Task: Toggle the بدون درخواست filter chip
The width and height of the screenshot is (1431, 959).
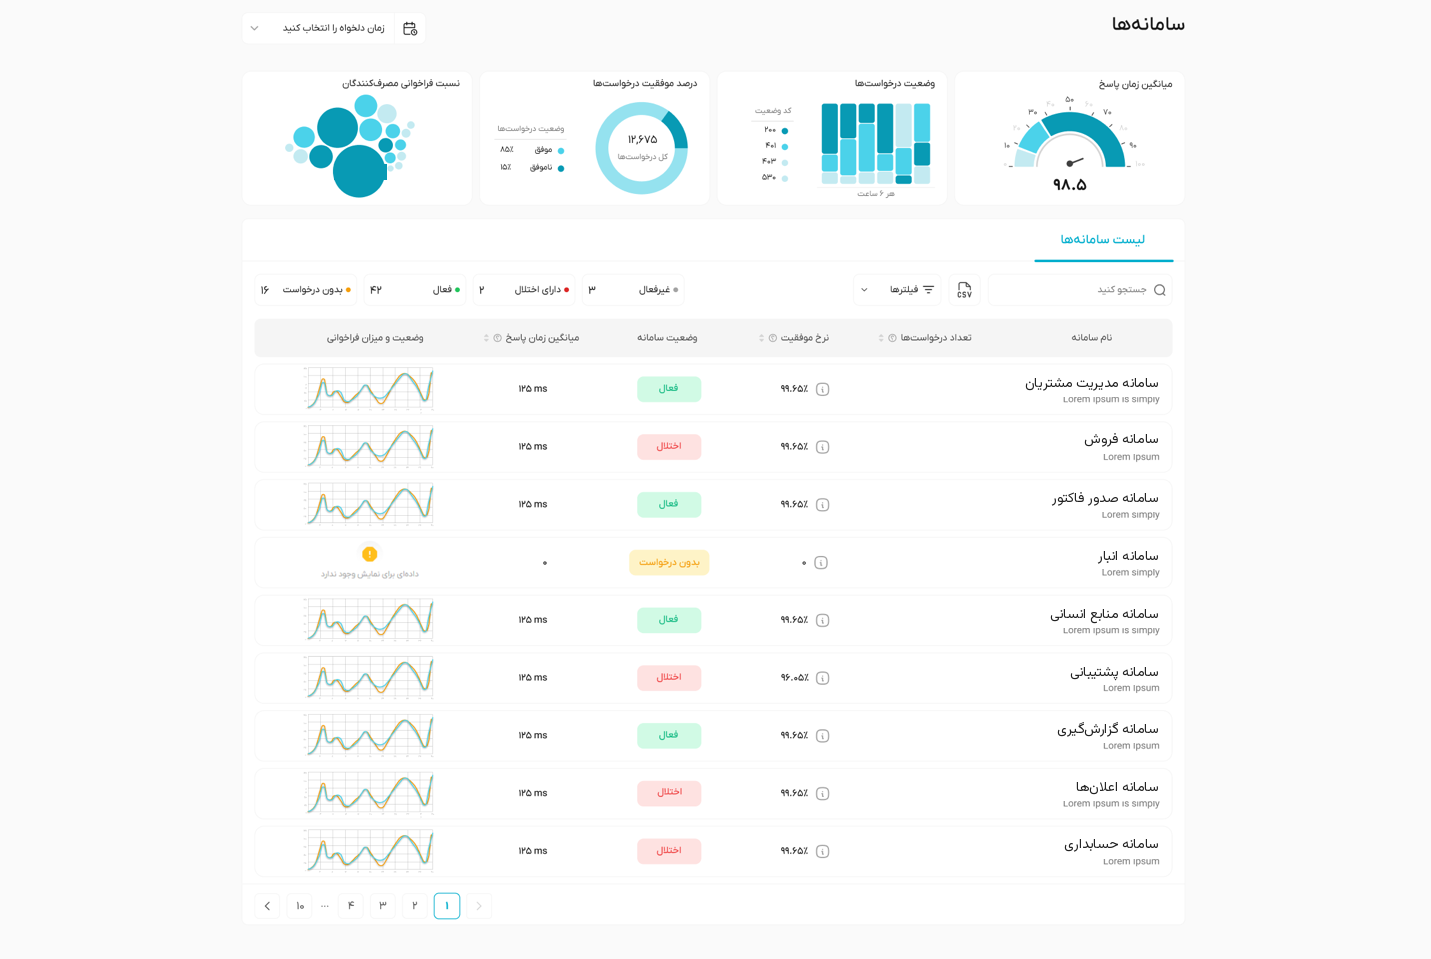Action: [305, 290]
